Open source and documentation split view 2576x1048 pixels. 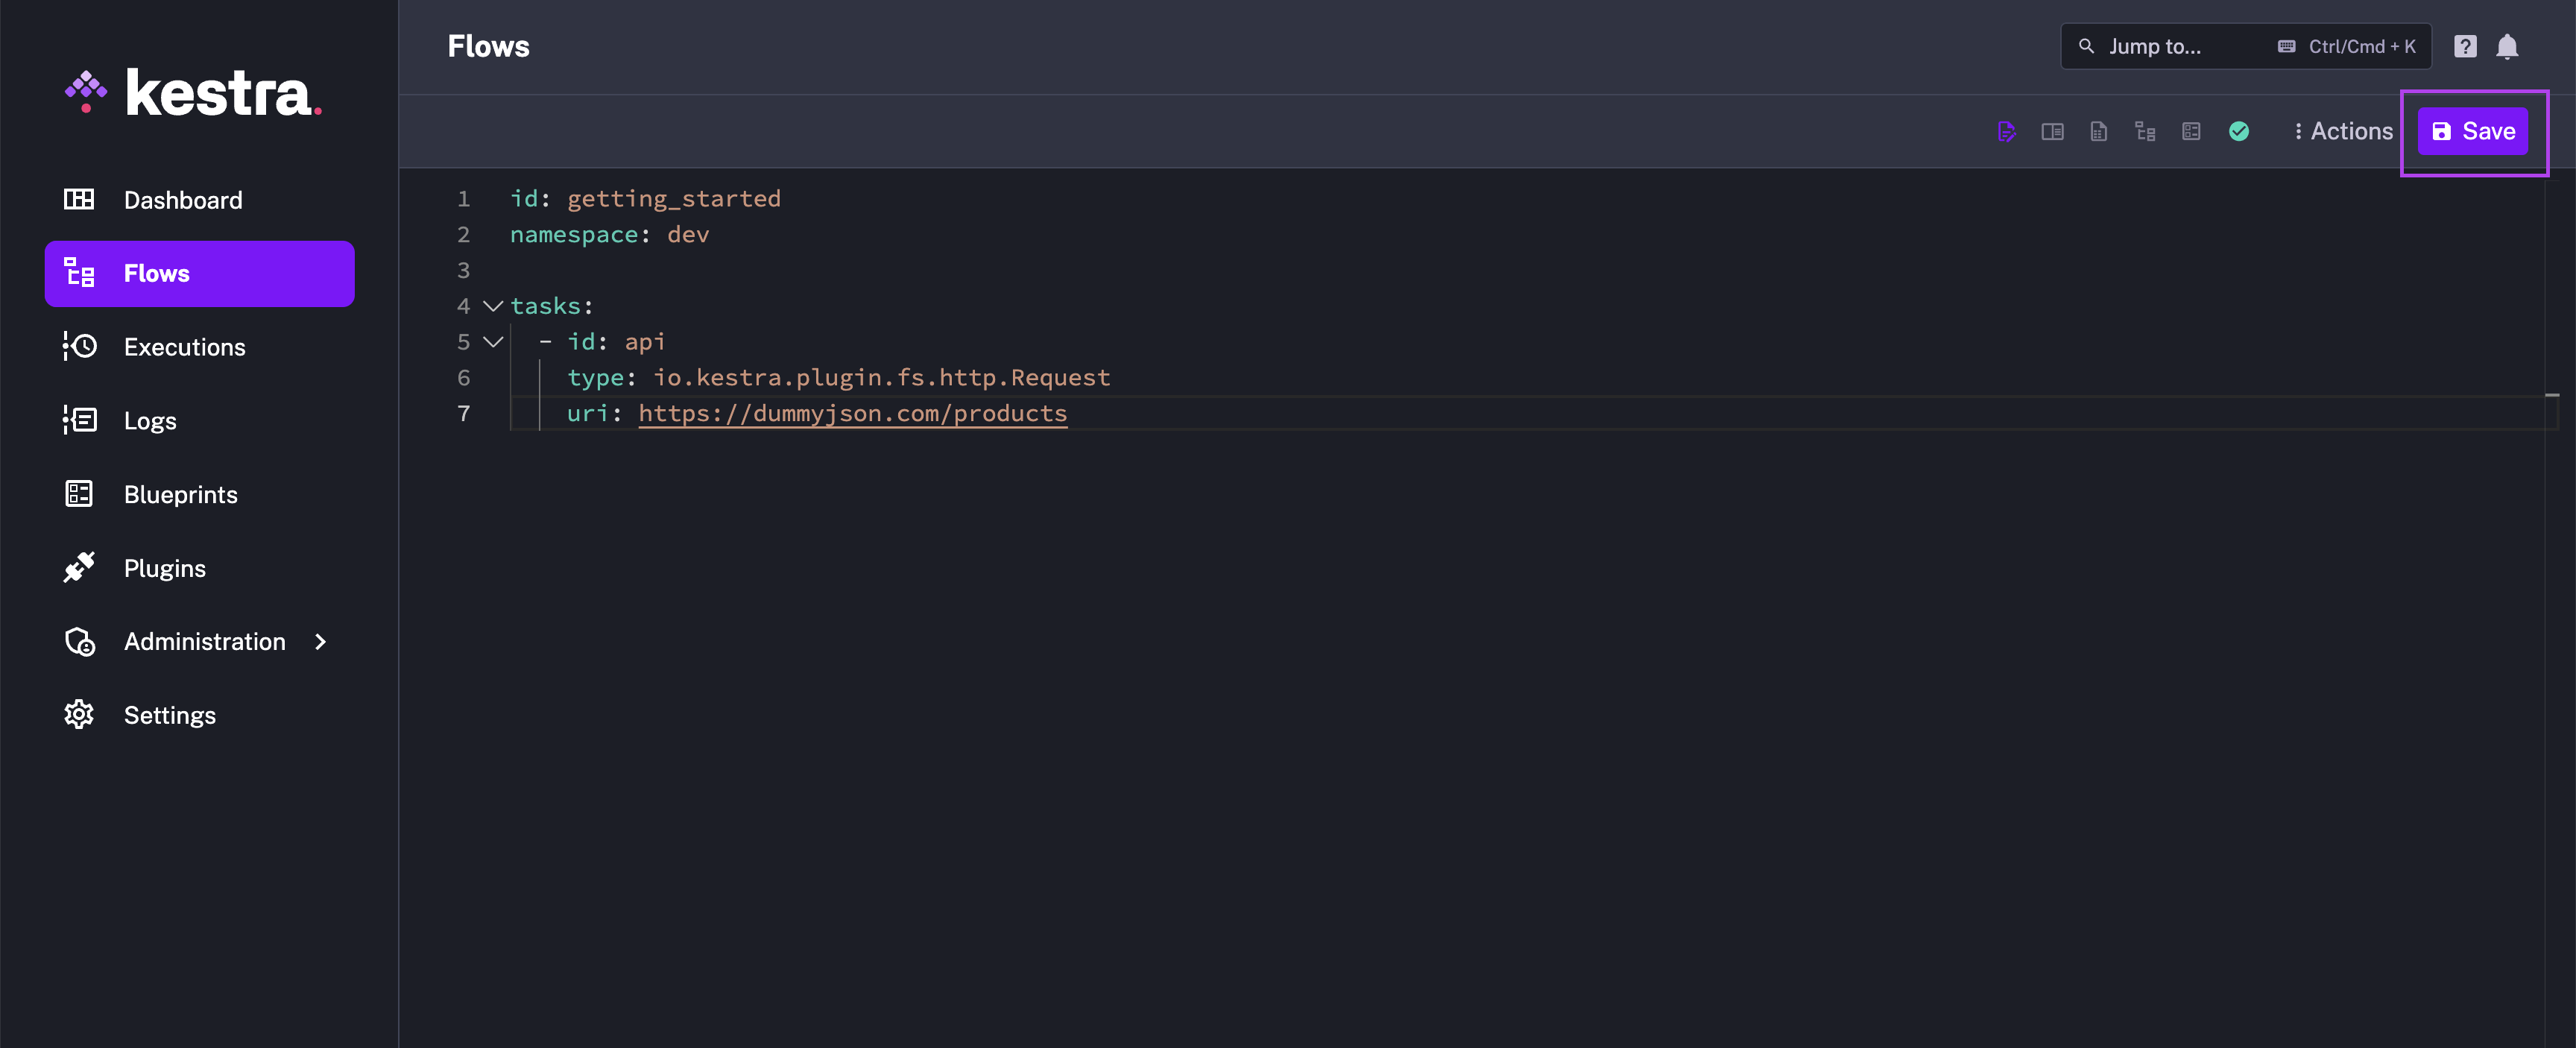tap(2052, 132)
